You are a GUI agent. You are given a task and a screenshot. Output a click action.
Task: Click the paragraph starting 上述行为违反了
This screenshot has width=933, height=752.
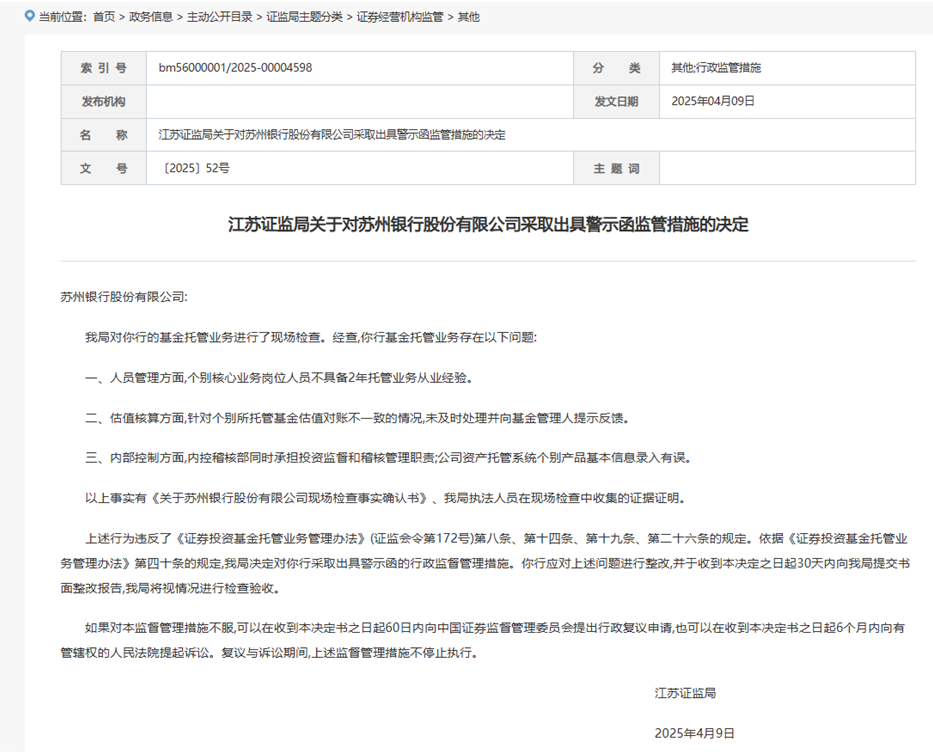(x=485, y=563)
